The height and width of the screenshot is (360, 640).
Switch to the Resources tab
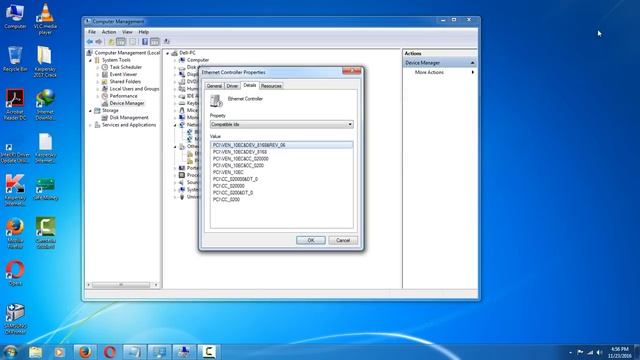click(271, 86)
